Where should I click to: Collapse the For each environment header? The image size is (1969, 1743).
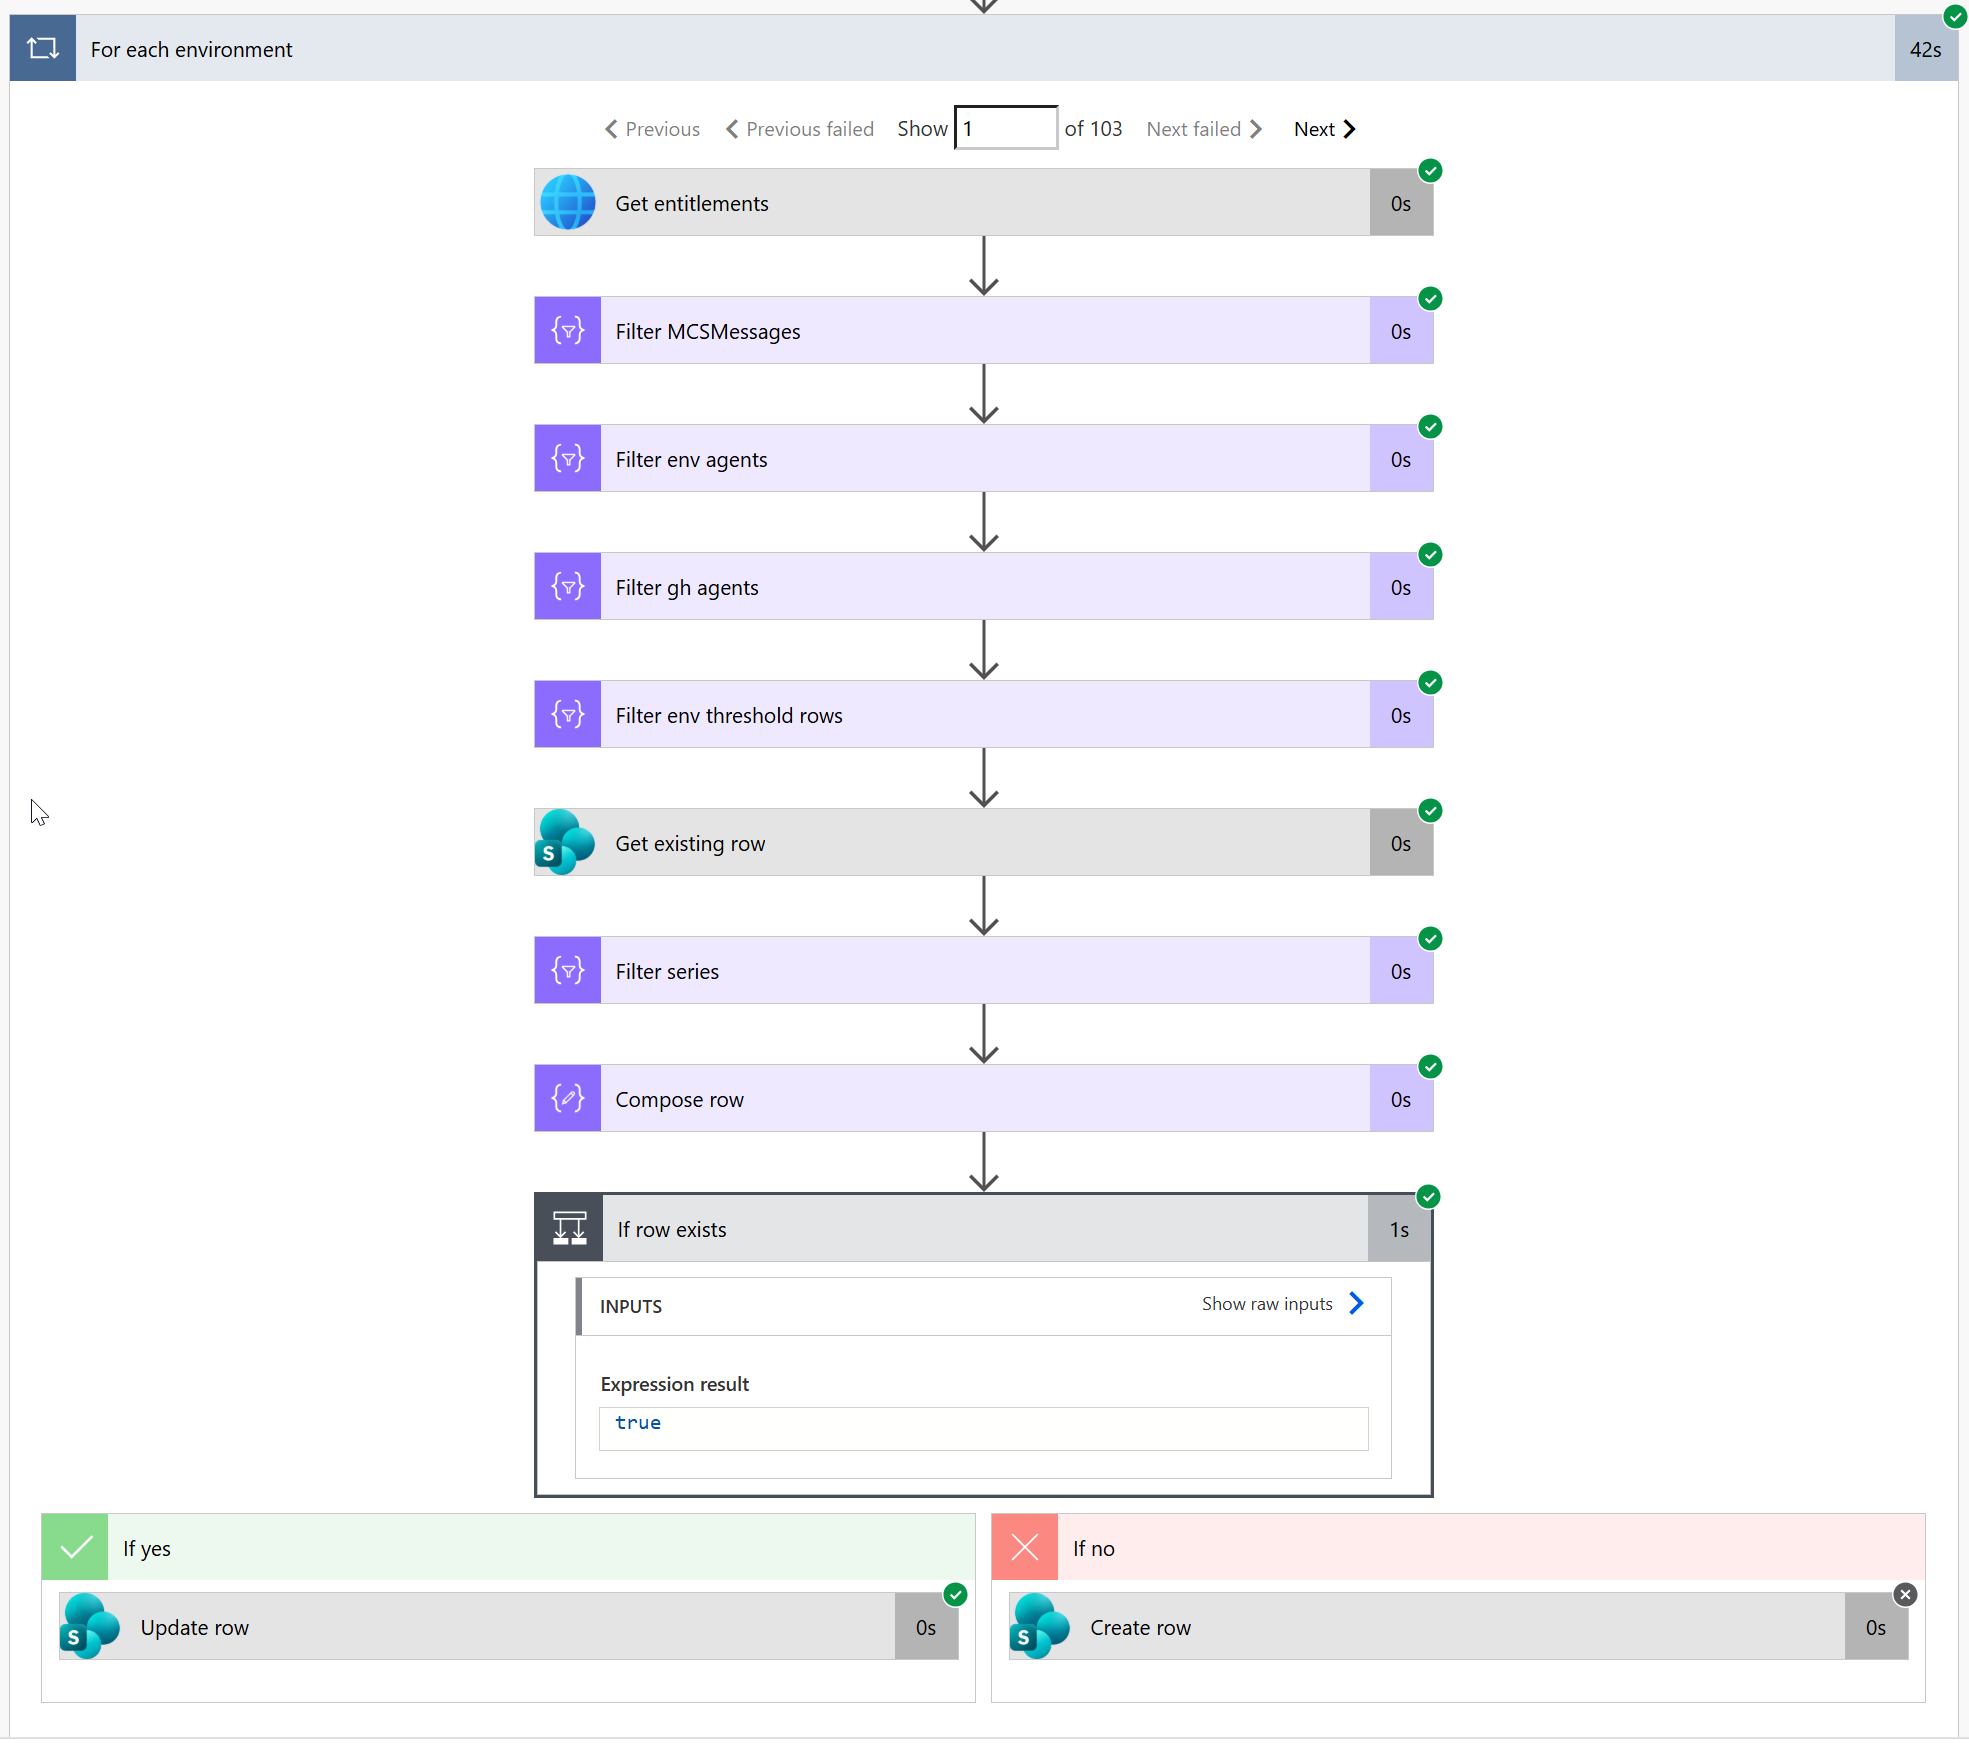pyautogui.click(x=984, y=48)
